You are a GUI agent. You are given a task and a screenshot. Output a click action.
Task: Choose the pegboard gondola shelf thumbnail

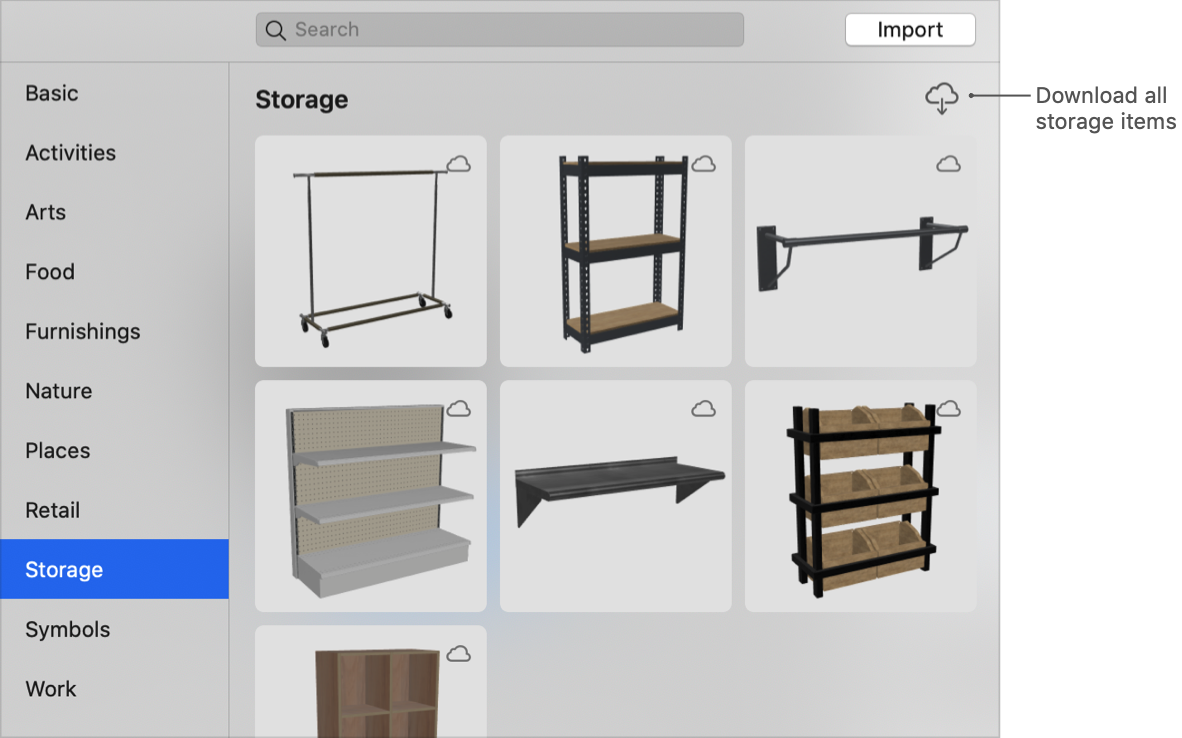(371, 496)
